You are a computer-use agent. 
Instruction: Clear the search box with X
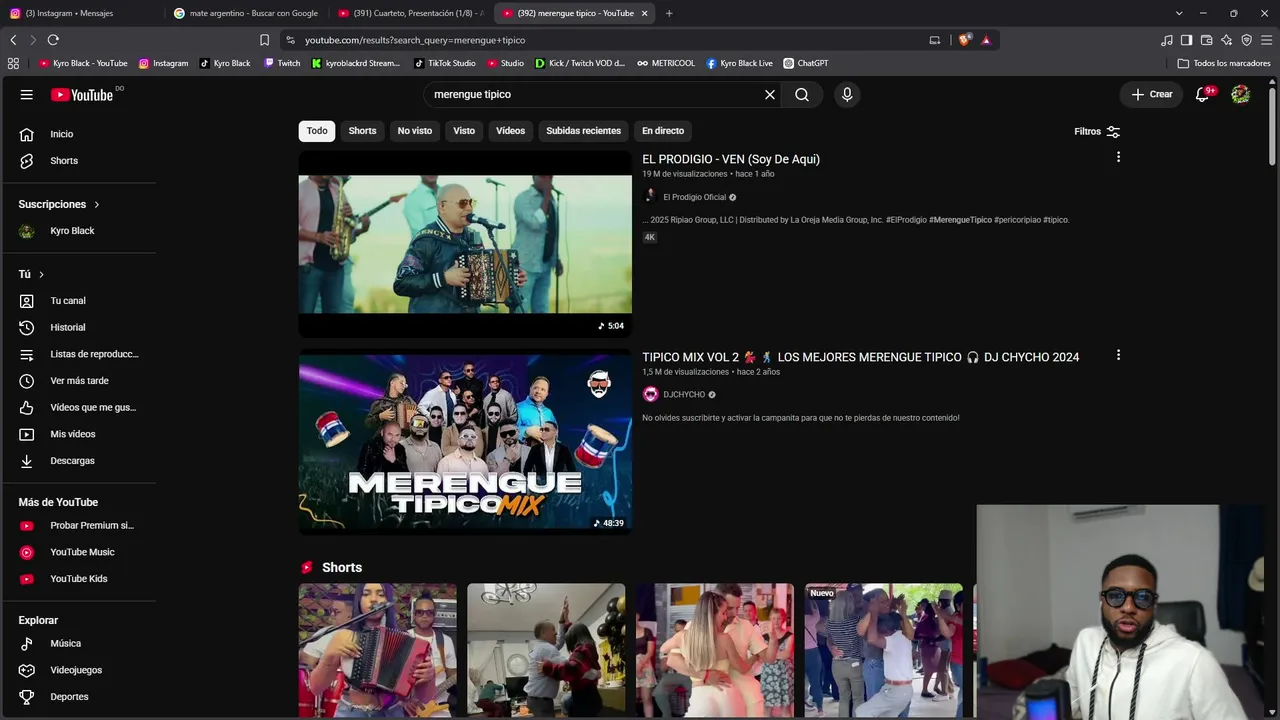coord(770,94)
